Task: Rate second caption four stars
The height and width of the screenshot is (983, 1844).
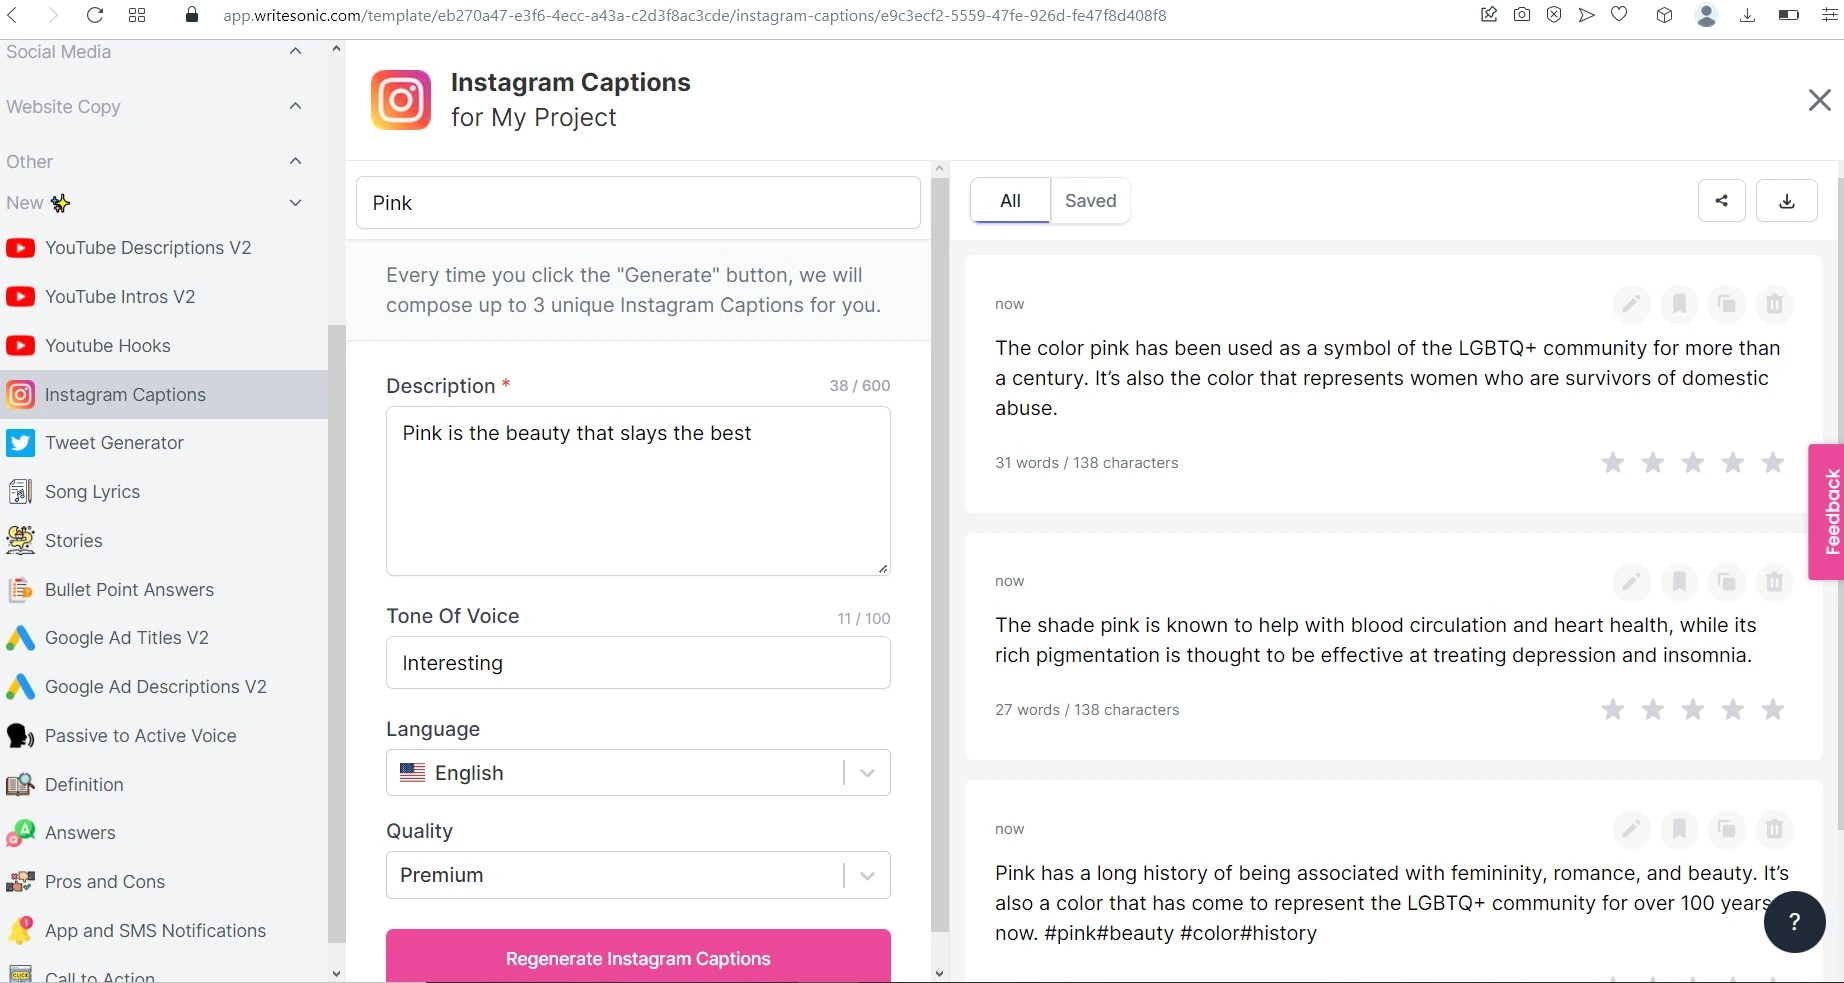Action: tap(1733, 709)
